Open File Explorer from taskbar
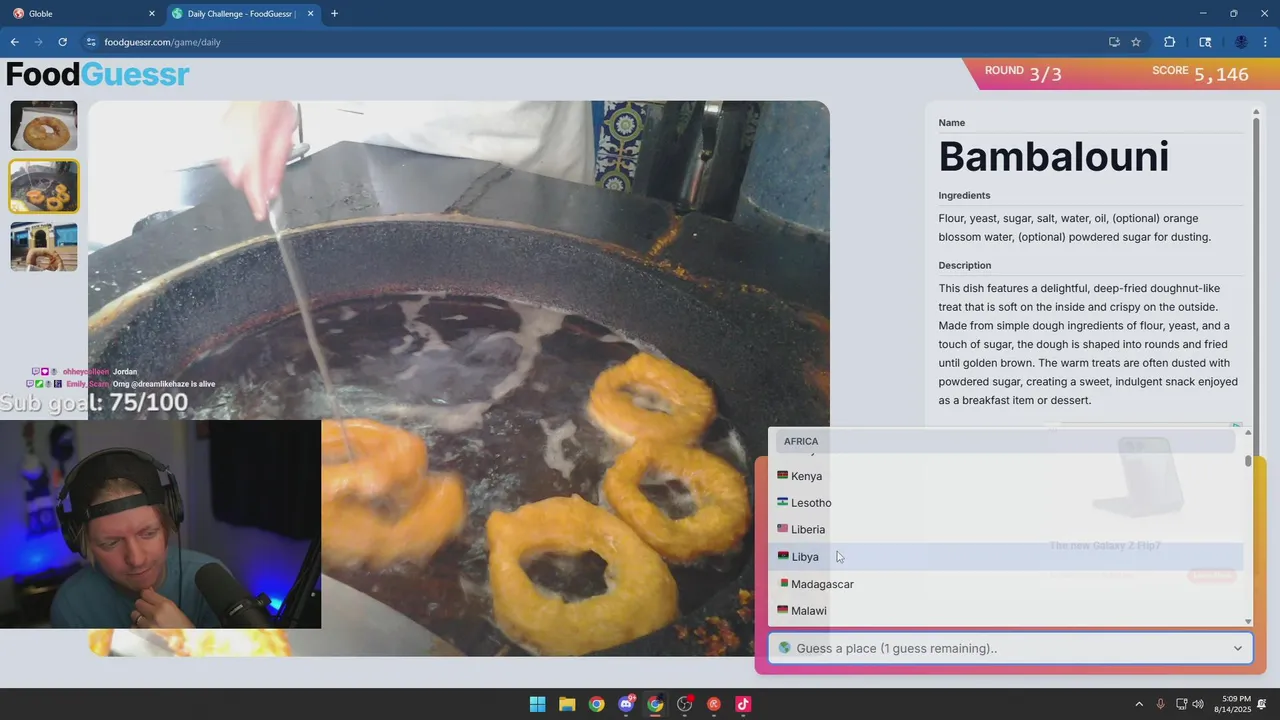Image resolution: width=1280 pixels, height=720 pixels. tap(567, 704)
